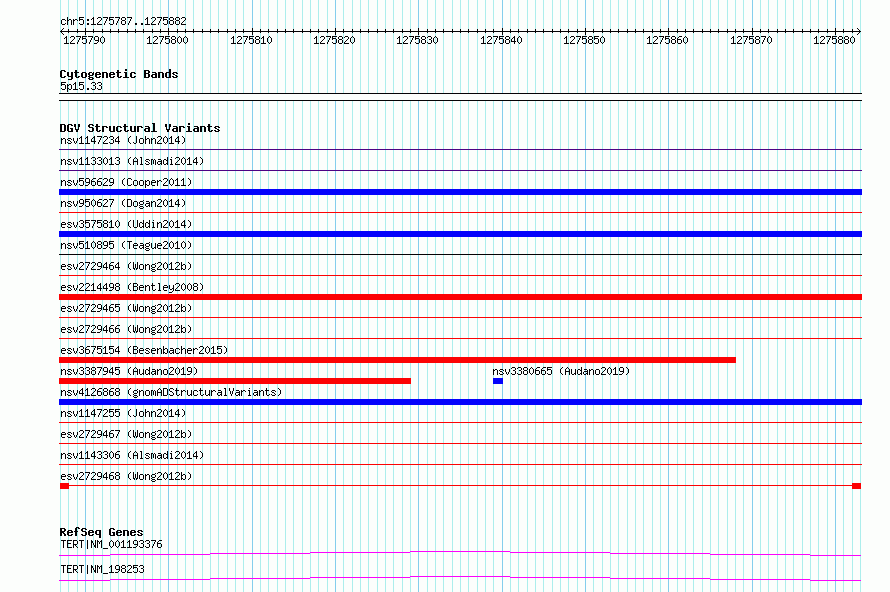The image size is (890, 592).
Task: Click the blue bar of nsv596629
Action: pyautogui.click(x=460, y=192)
